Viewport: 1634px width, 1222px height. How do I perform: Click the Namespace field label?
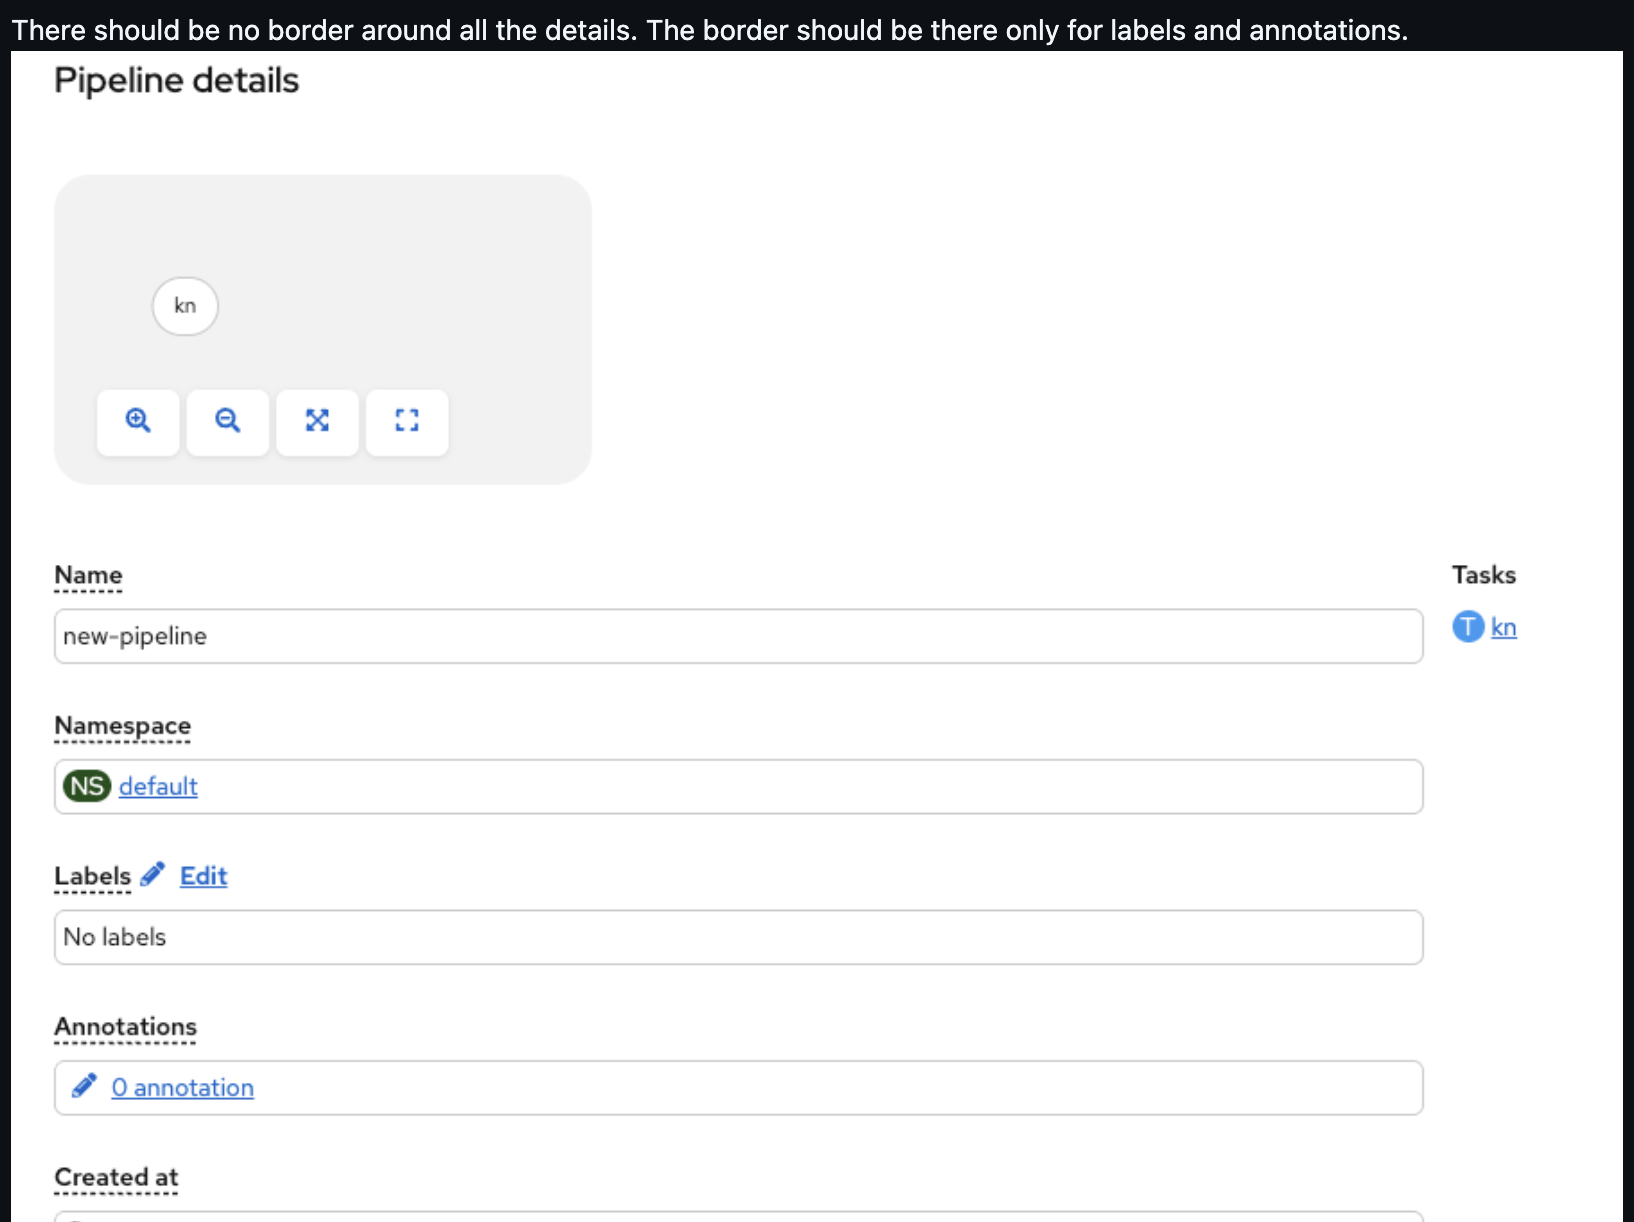[x=122, y=726]
